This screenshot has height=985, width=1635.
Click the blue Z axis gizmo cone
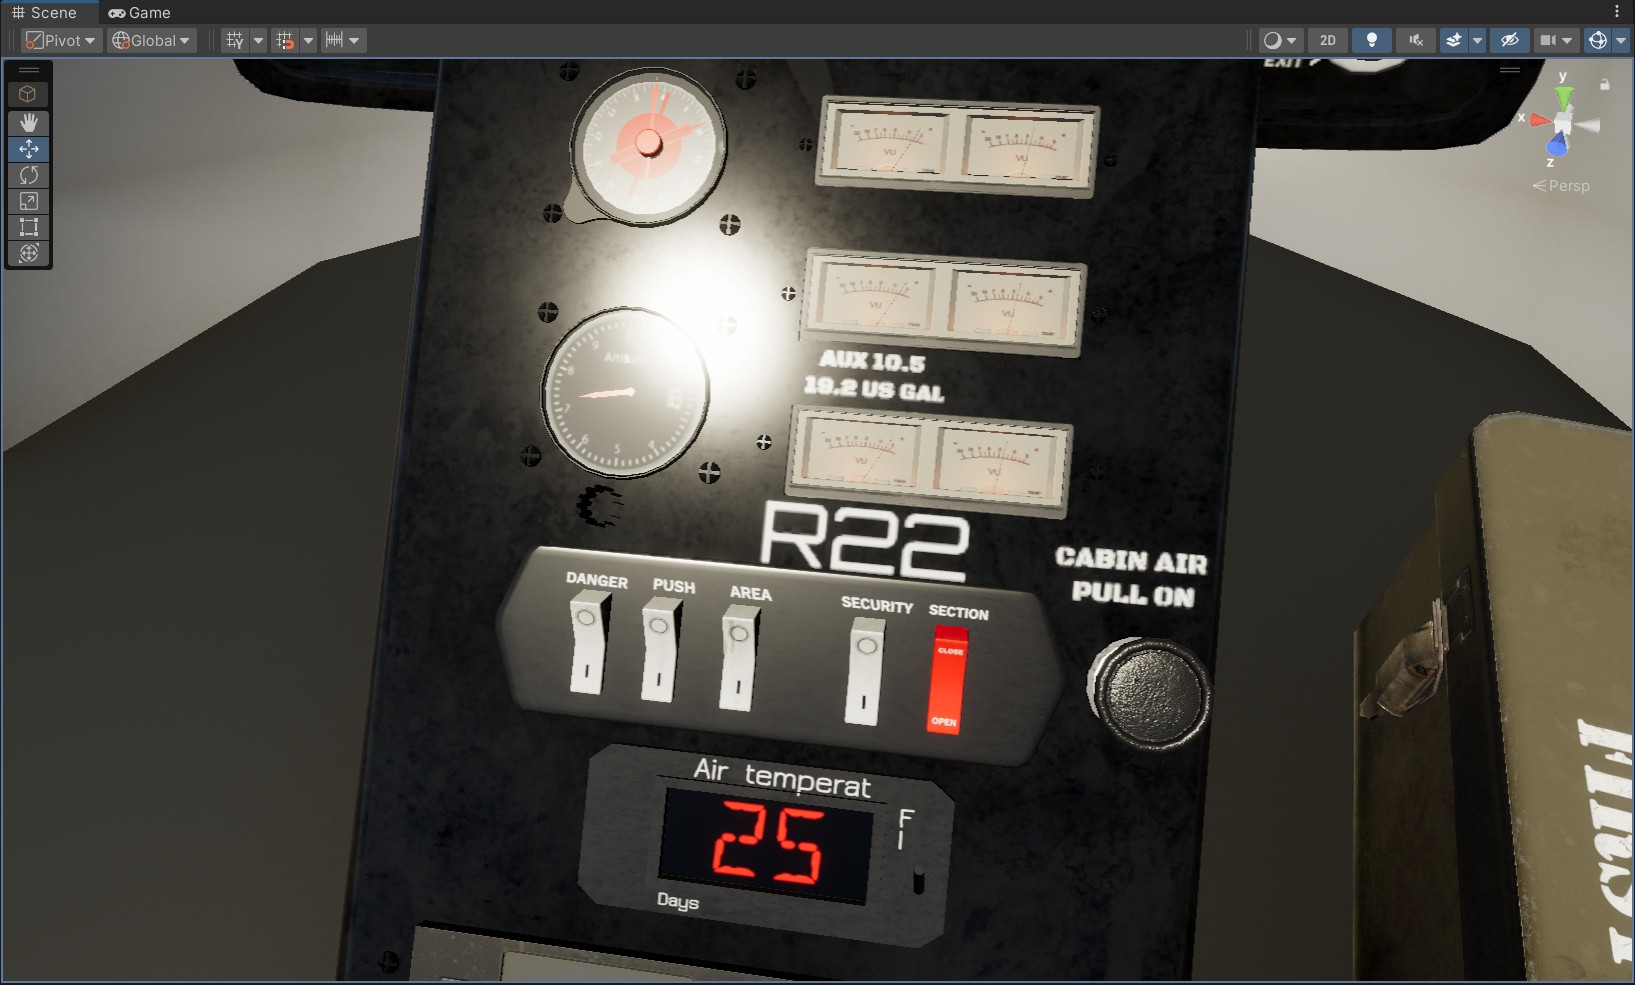[1557, 144]
